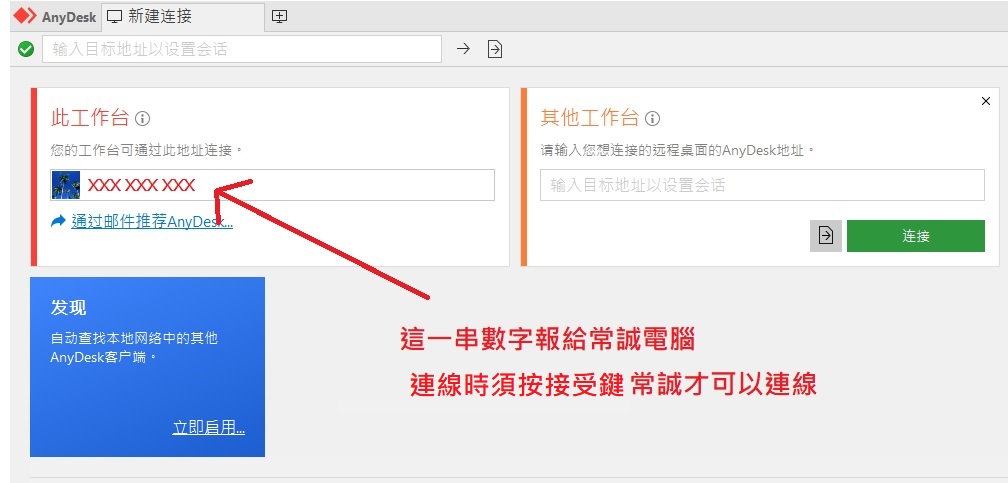Click the AnyDesk logo icon
1008x483 pixels.
pos(24,17)
